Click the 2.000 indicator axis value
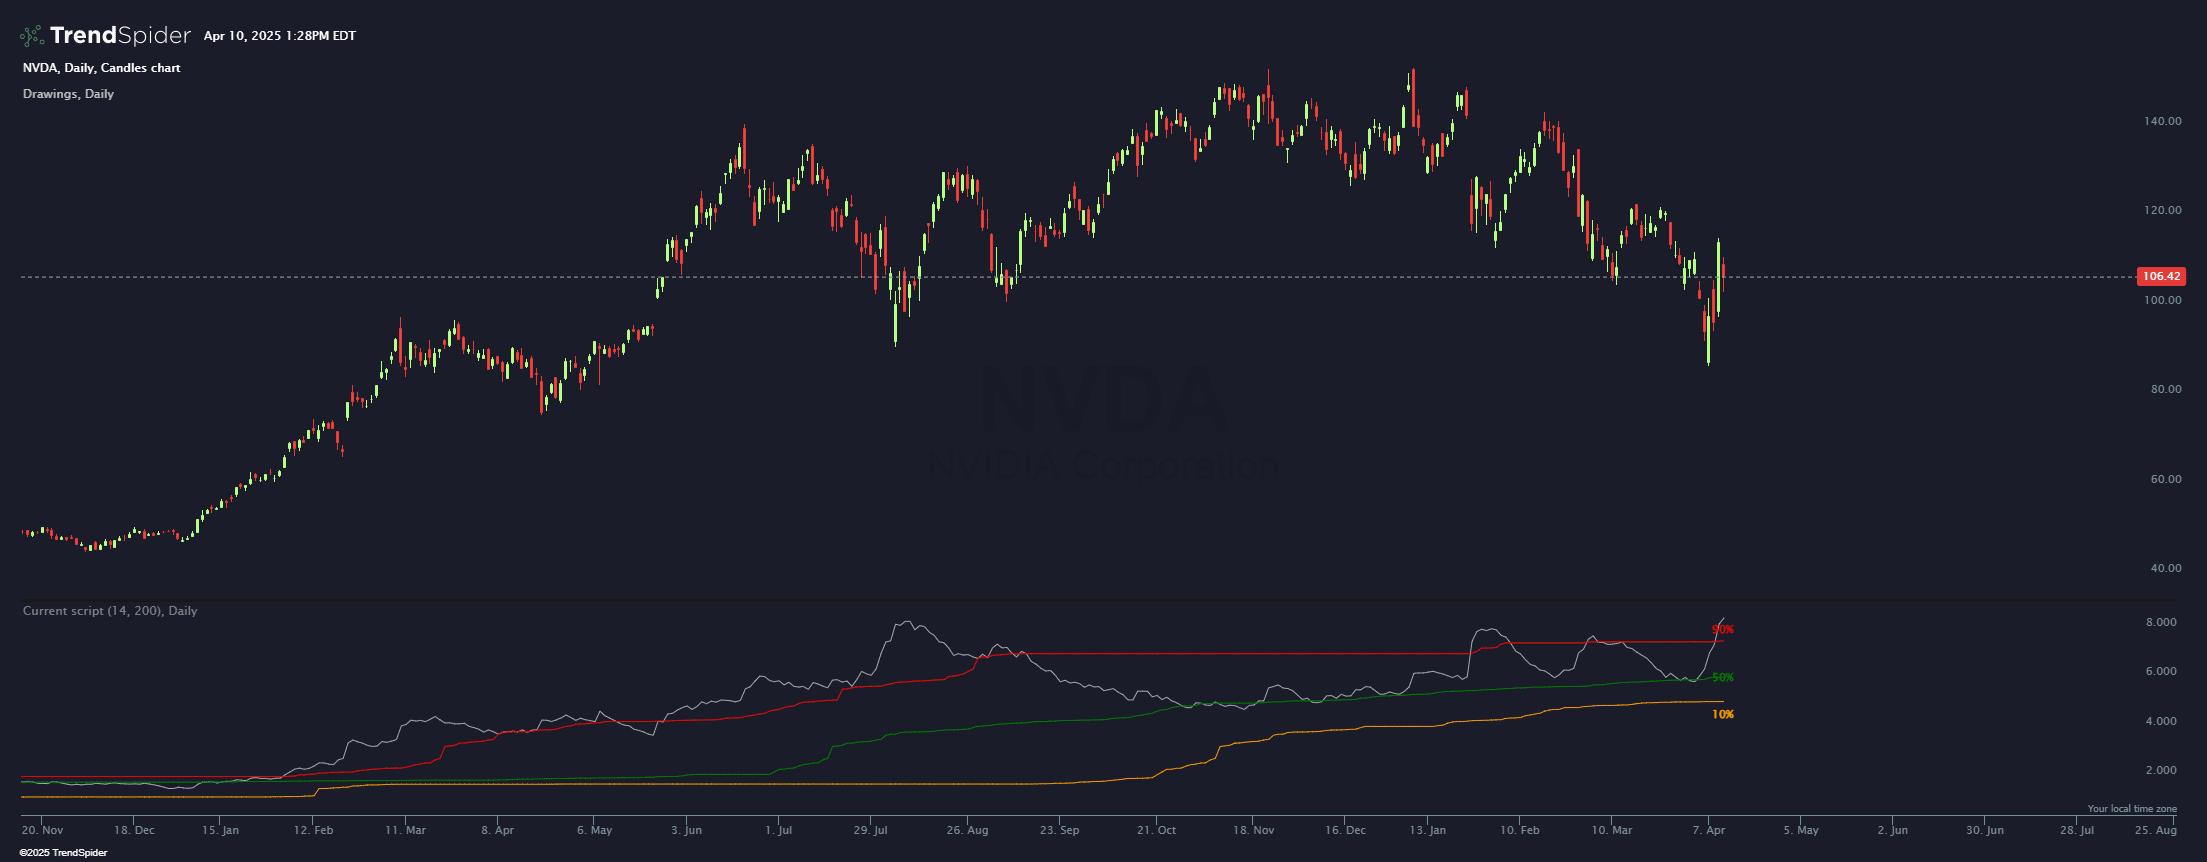 pos(2160,770)
